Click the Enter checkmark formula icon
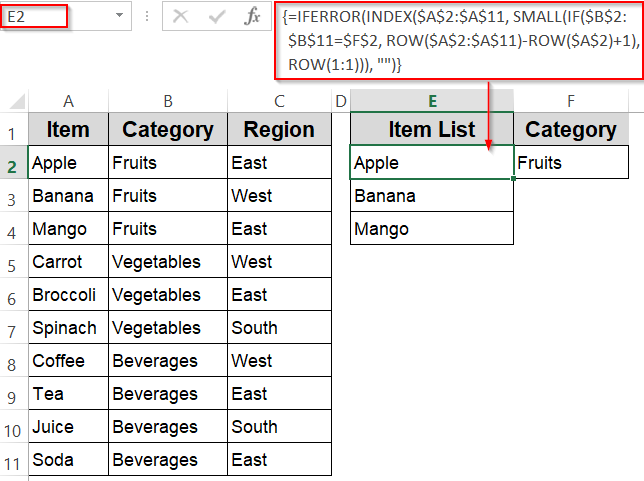Image resolution: width=644 pixels, height=481 pixels. point(216,16)
